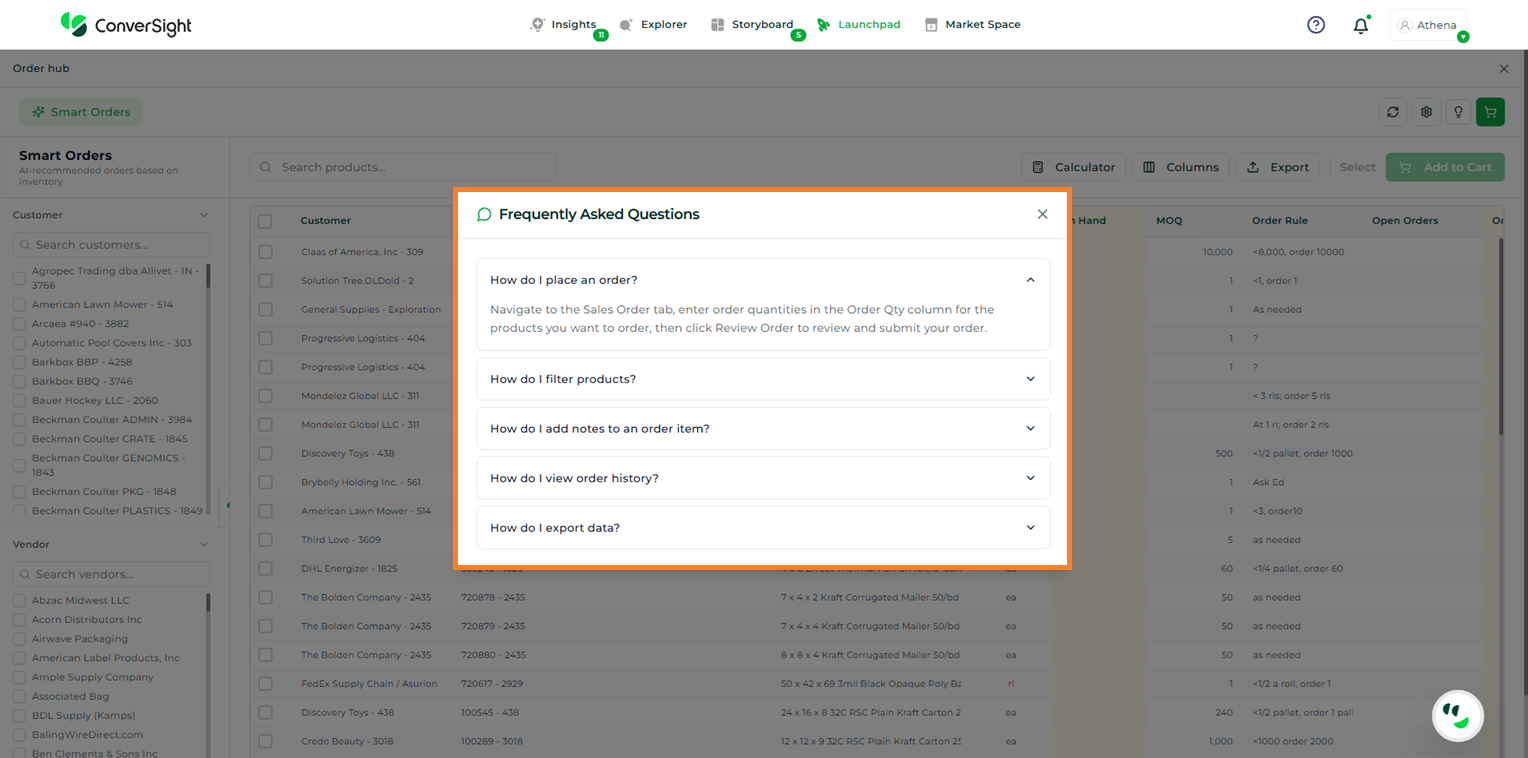Image resolution: width=1528 pixels, height=758 pixels.
Task: Click the help question mark icon
Action: tap(1316, 25)
